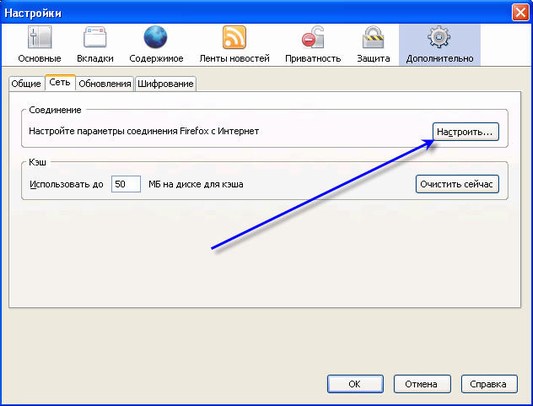Confirm settings with the OK button
533x406 pixels.
click(x=355, y=384)
